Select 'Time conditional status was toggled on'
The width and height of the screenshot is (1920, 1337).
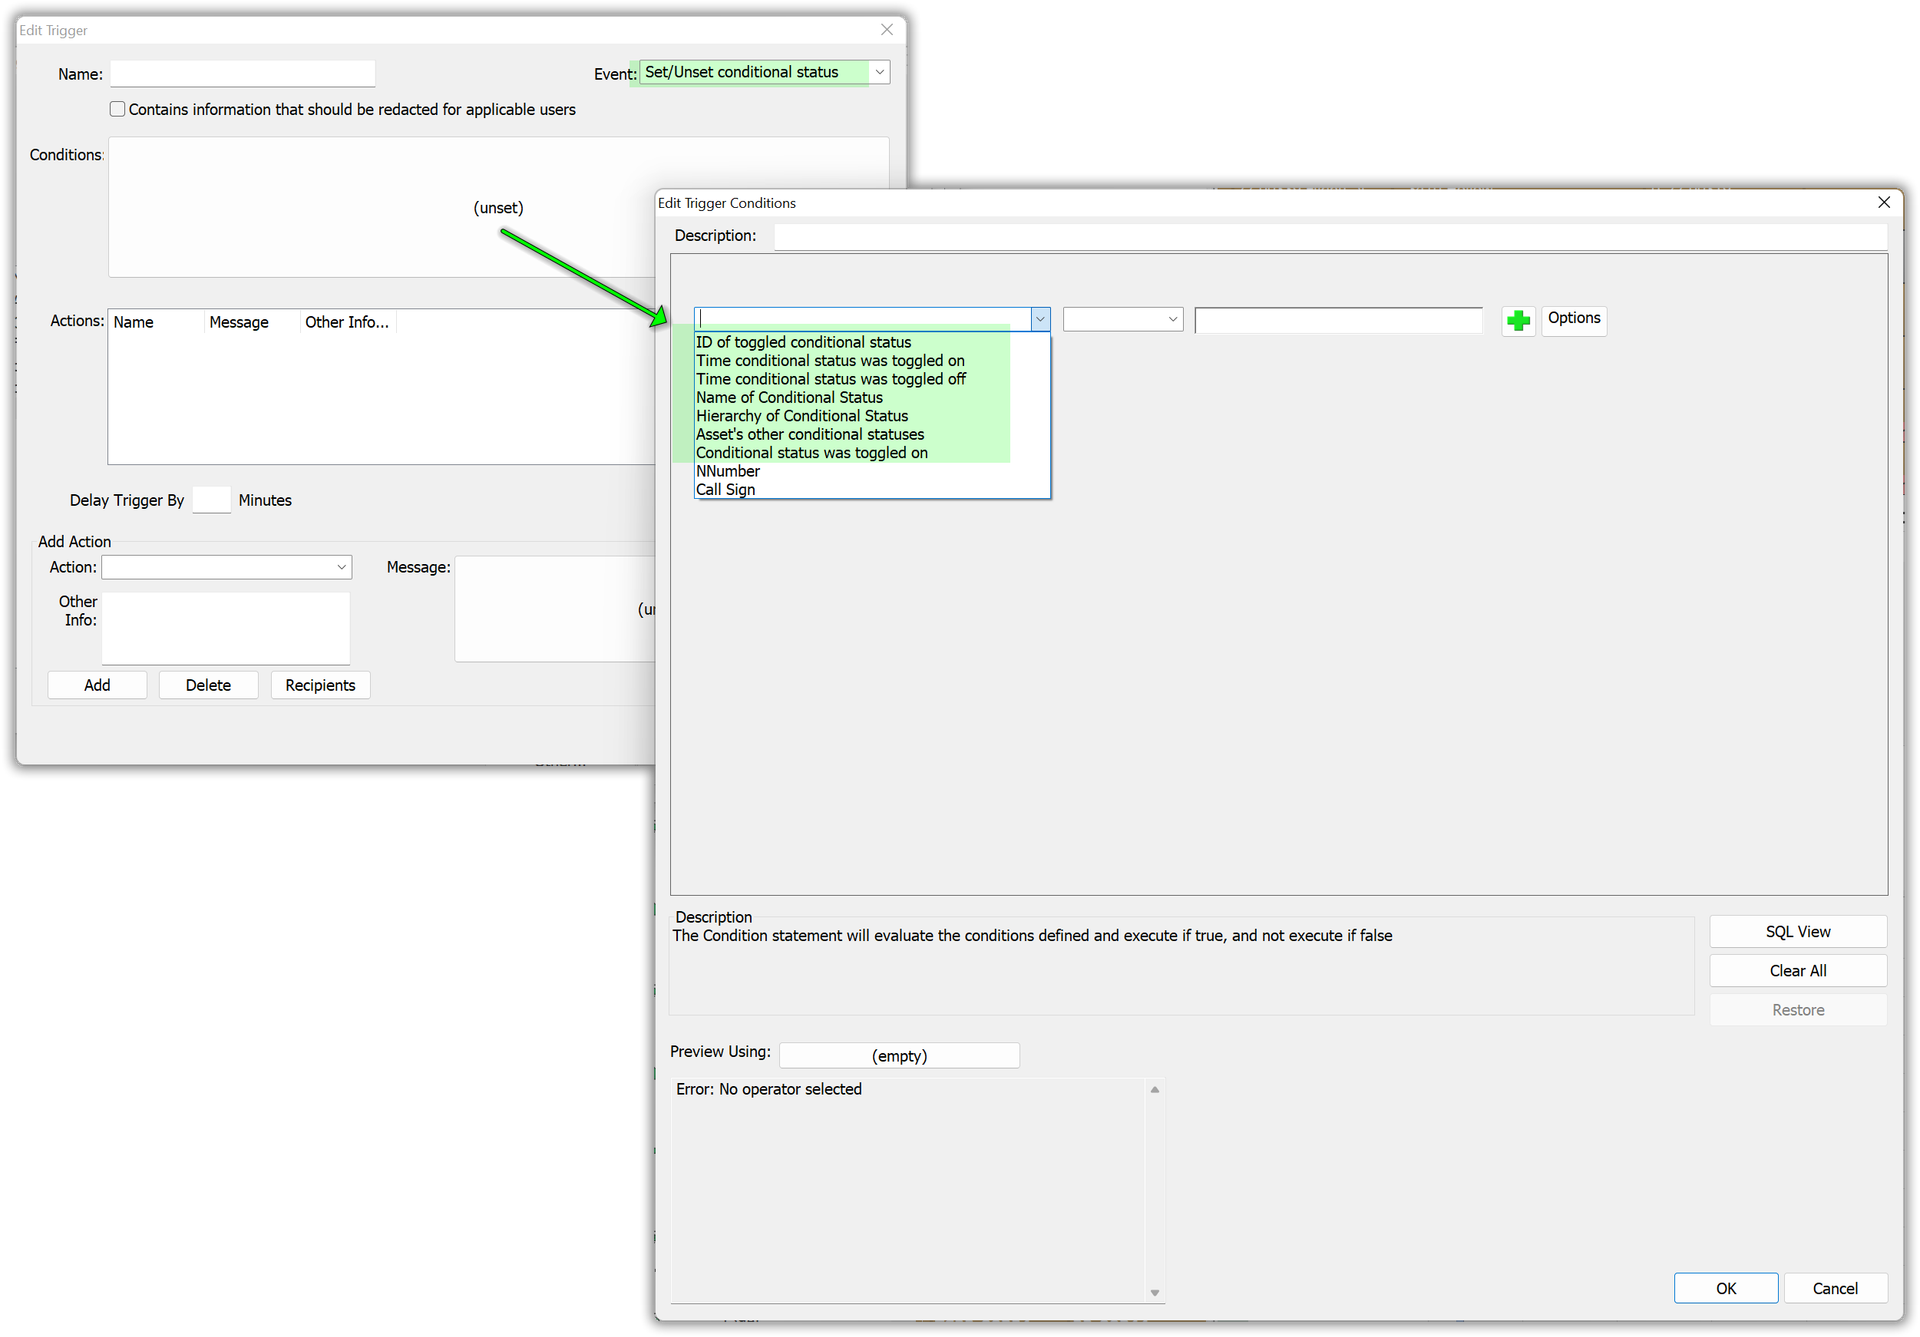830,361
